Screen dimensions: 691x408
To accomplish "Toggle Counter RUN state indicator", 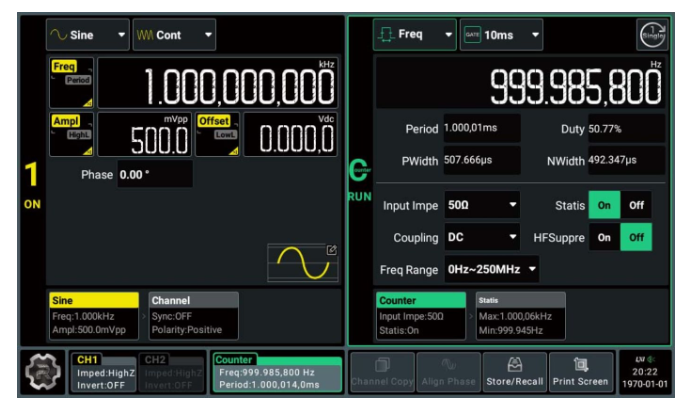I will tap(360, 180).
